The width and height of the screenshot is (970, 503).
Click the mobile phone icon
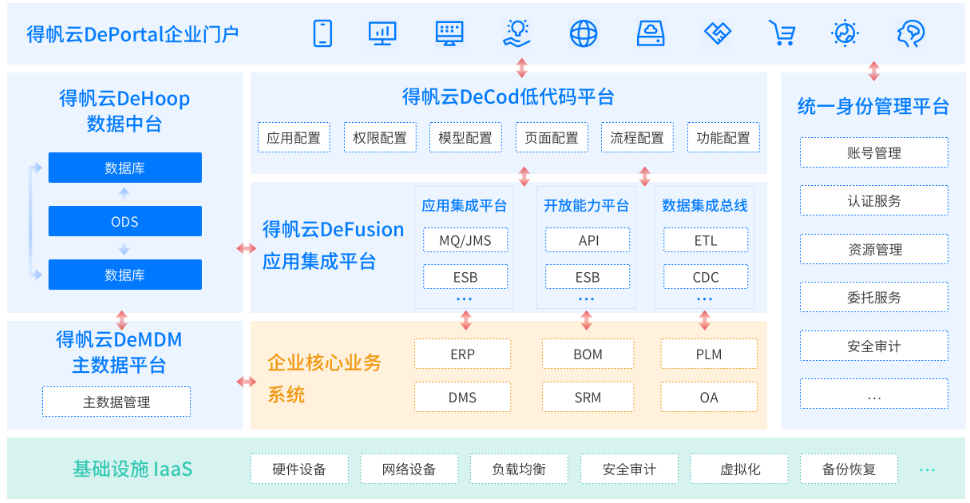coord(322,33)
